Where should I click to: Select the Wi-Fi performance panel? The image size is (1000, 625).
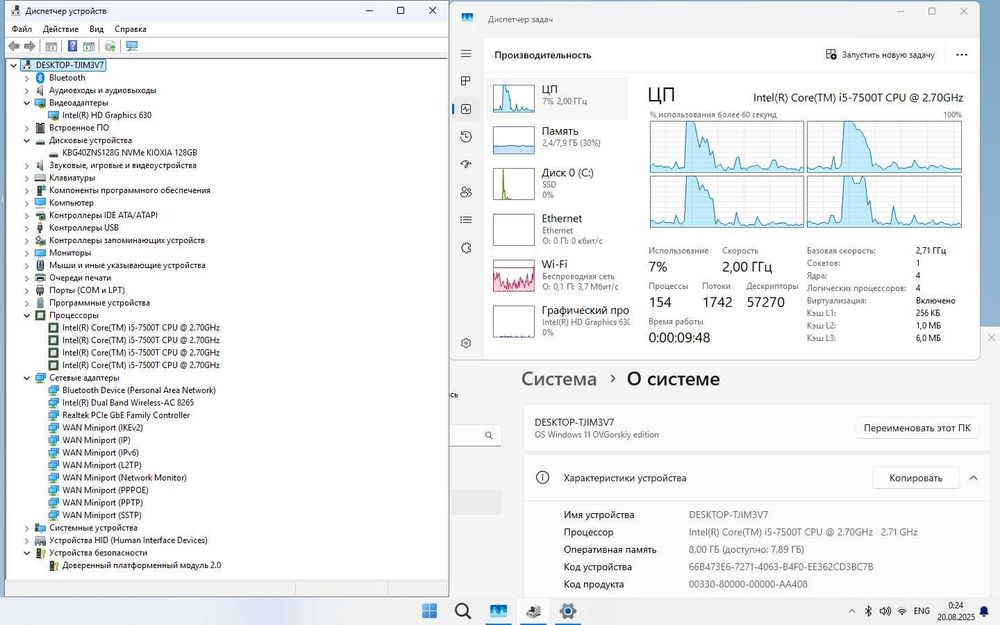point(557,275)
